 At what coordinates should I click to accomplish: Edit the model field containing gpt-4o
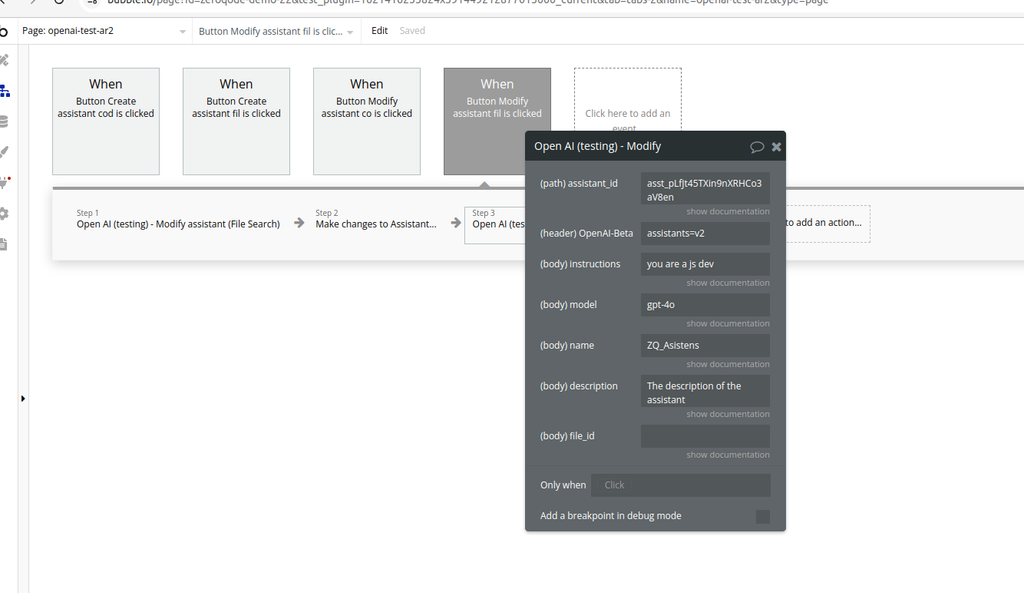(705, 304)
